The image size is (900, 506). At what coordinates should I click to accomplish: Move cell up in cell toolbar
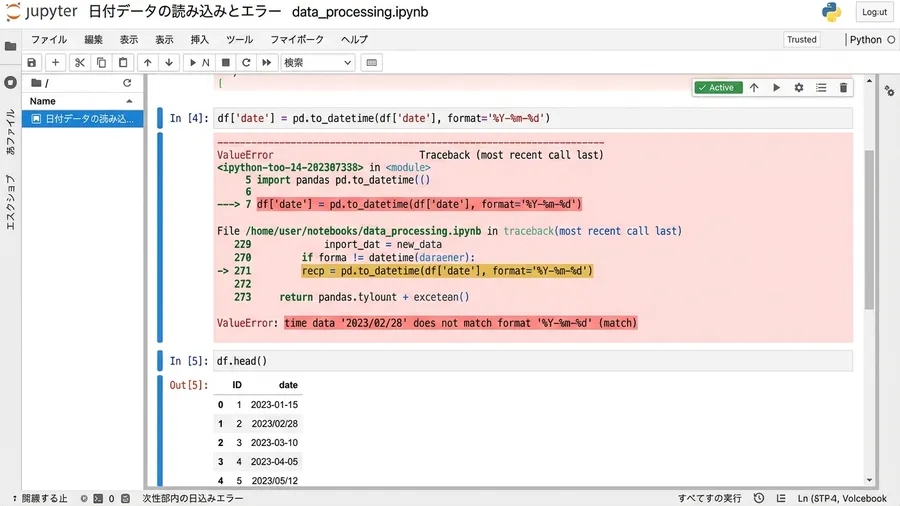point(754,88)
